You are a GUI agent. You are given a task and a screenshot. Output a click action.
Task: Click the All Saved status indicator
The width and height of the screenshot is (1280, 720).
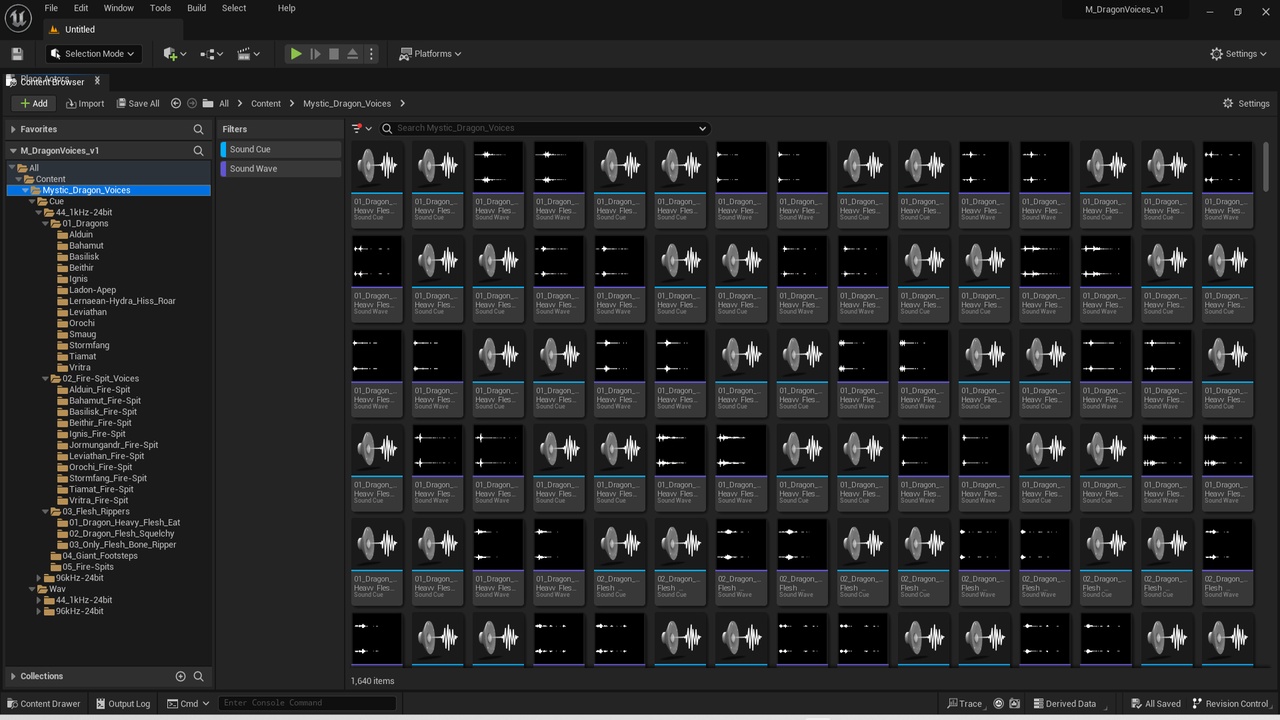(1155, 703)
